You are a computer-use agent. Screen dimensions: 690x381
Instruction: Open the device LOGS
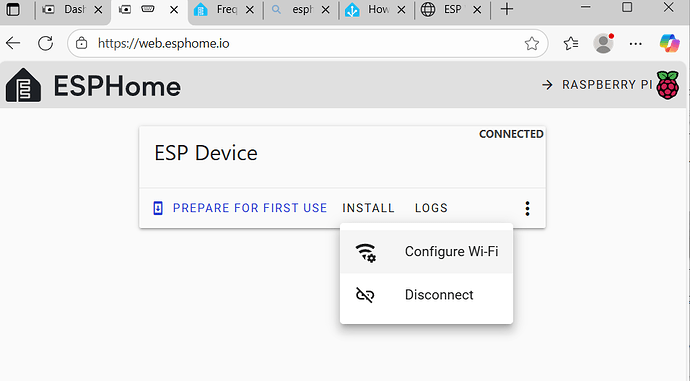point(431,208)
